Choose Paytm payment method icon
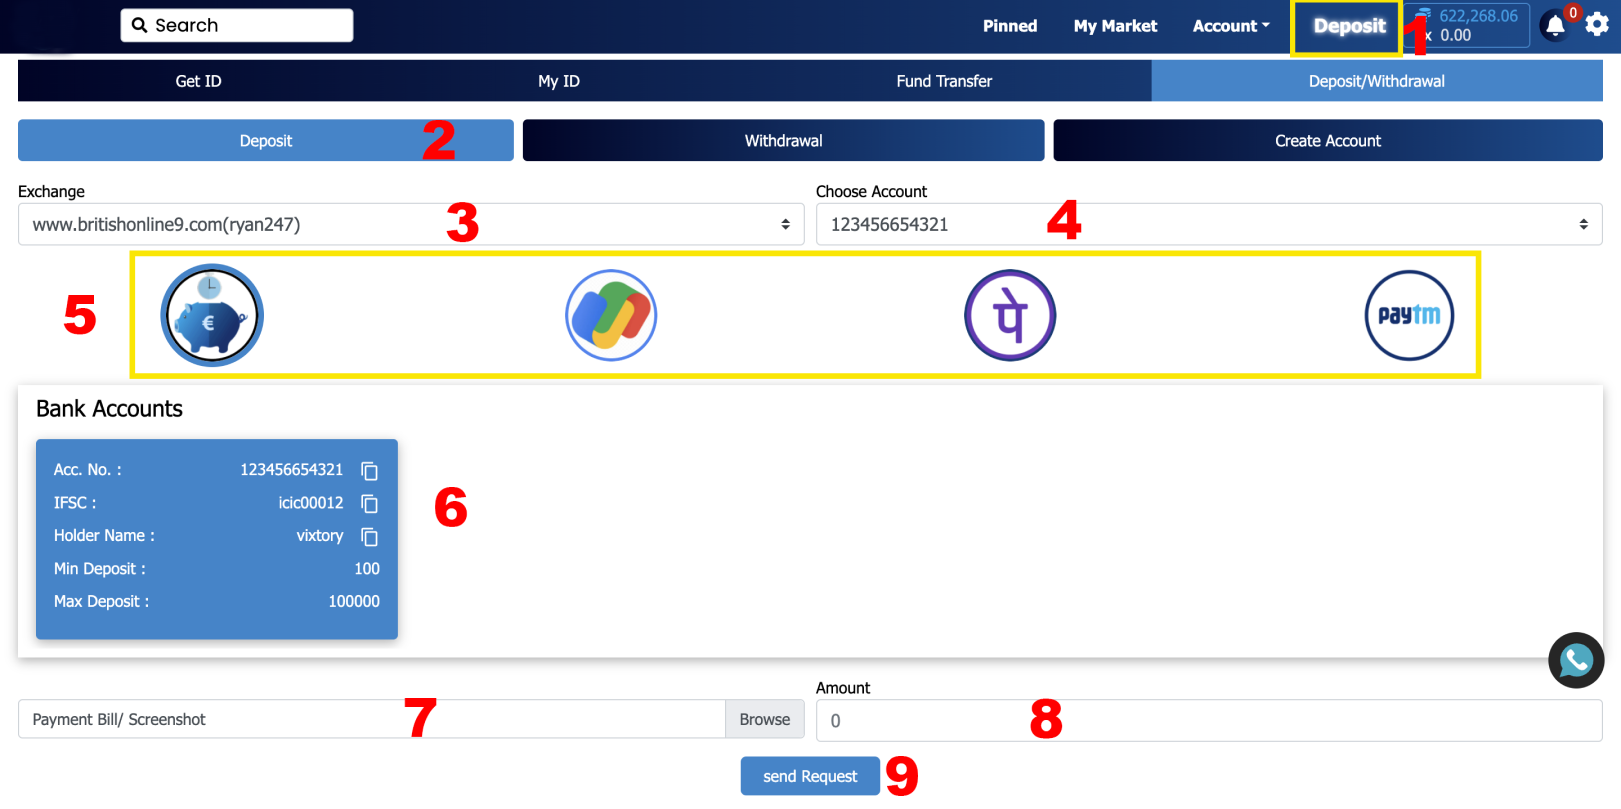This screenshot has height=809, width=1621. coord(1409,315)
